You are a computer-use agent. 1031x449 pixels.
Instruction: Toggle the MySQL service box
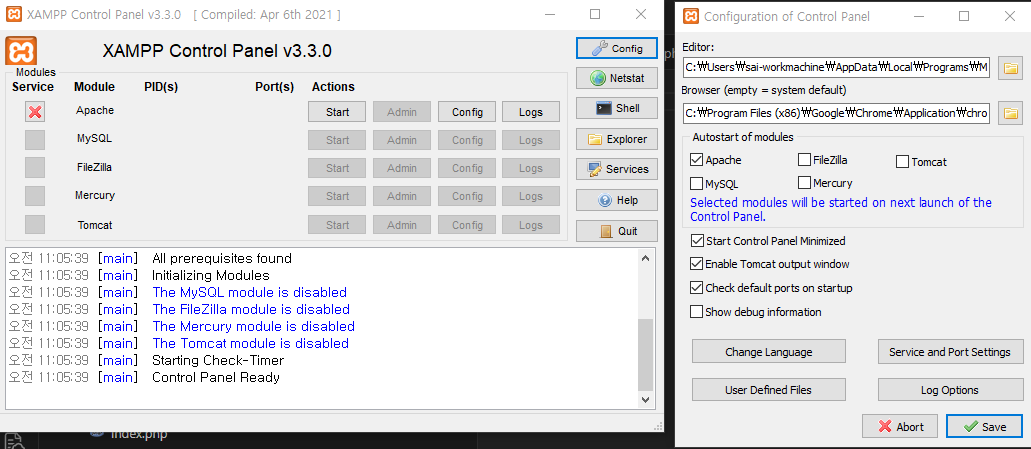[x=35, y=140]
